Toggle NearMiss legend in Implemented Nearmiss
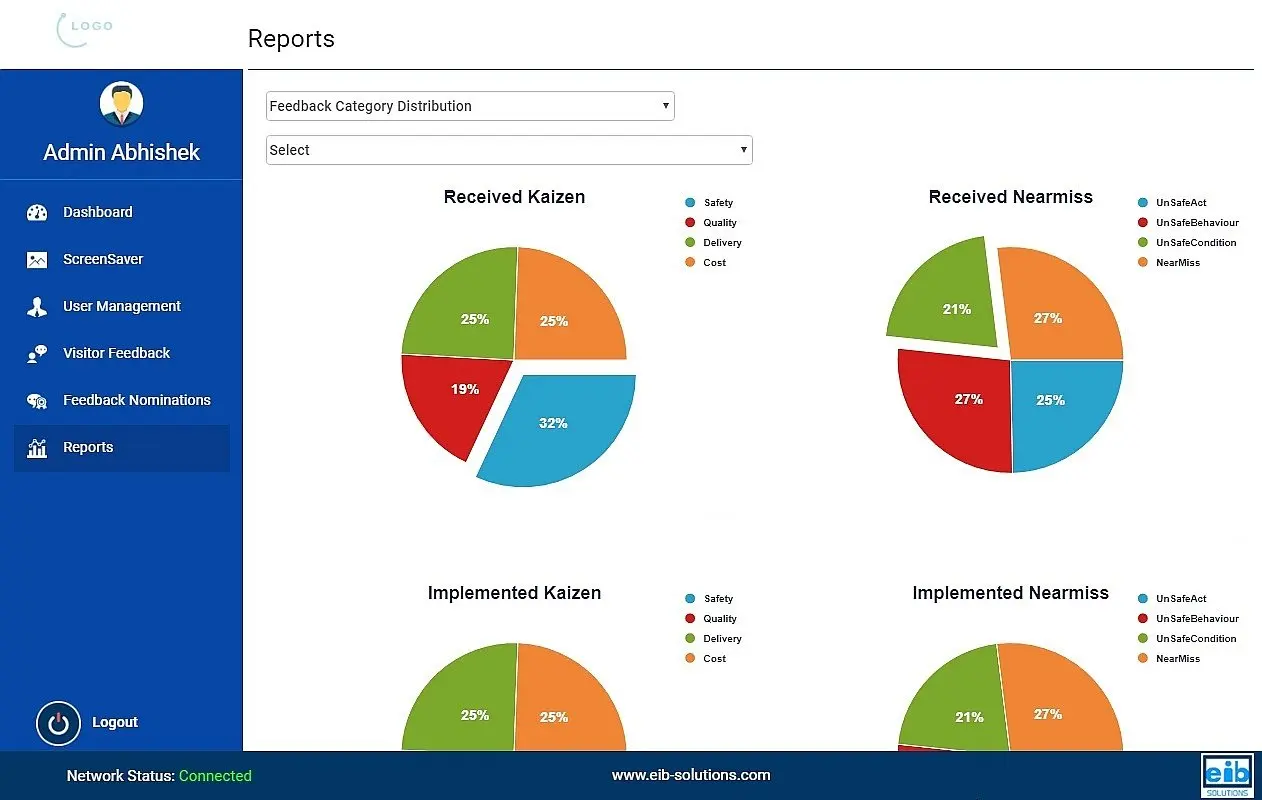The height and width of the screenshot is (800, 1262). pyautogui.click(x=1169, y=659)
